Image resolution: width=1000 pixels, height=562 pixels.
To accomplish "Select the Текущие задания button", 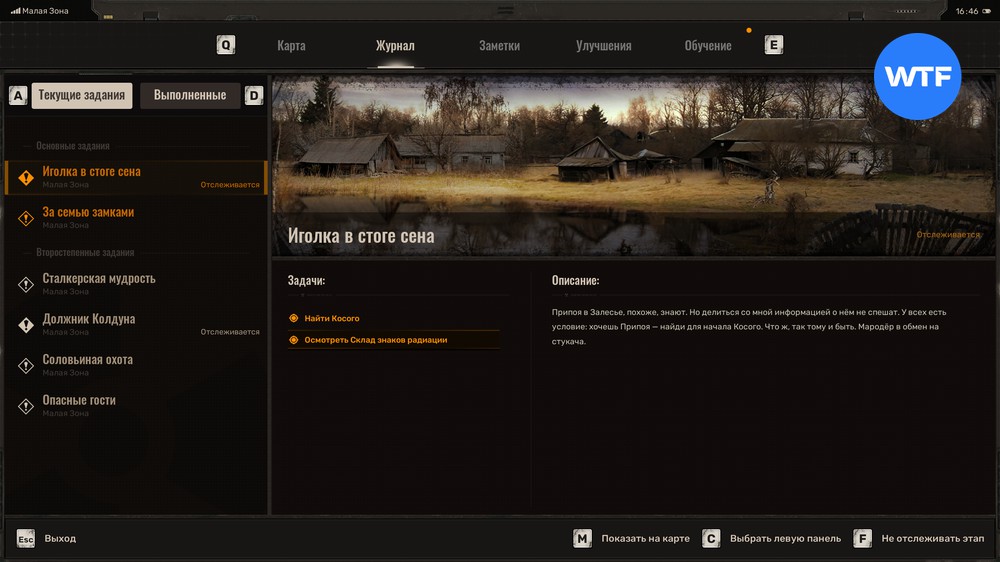I will click(x=82, y=96).
